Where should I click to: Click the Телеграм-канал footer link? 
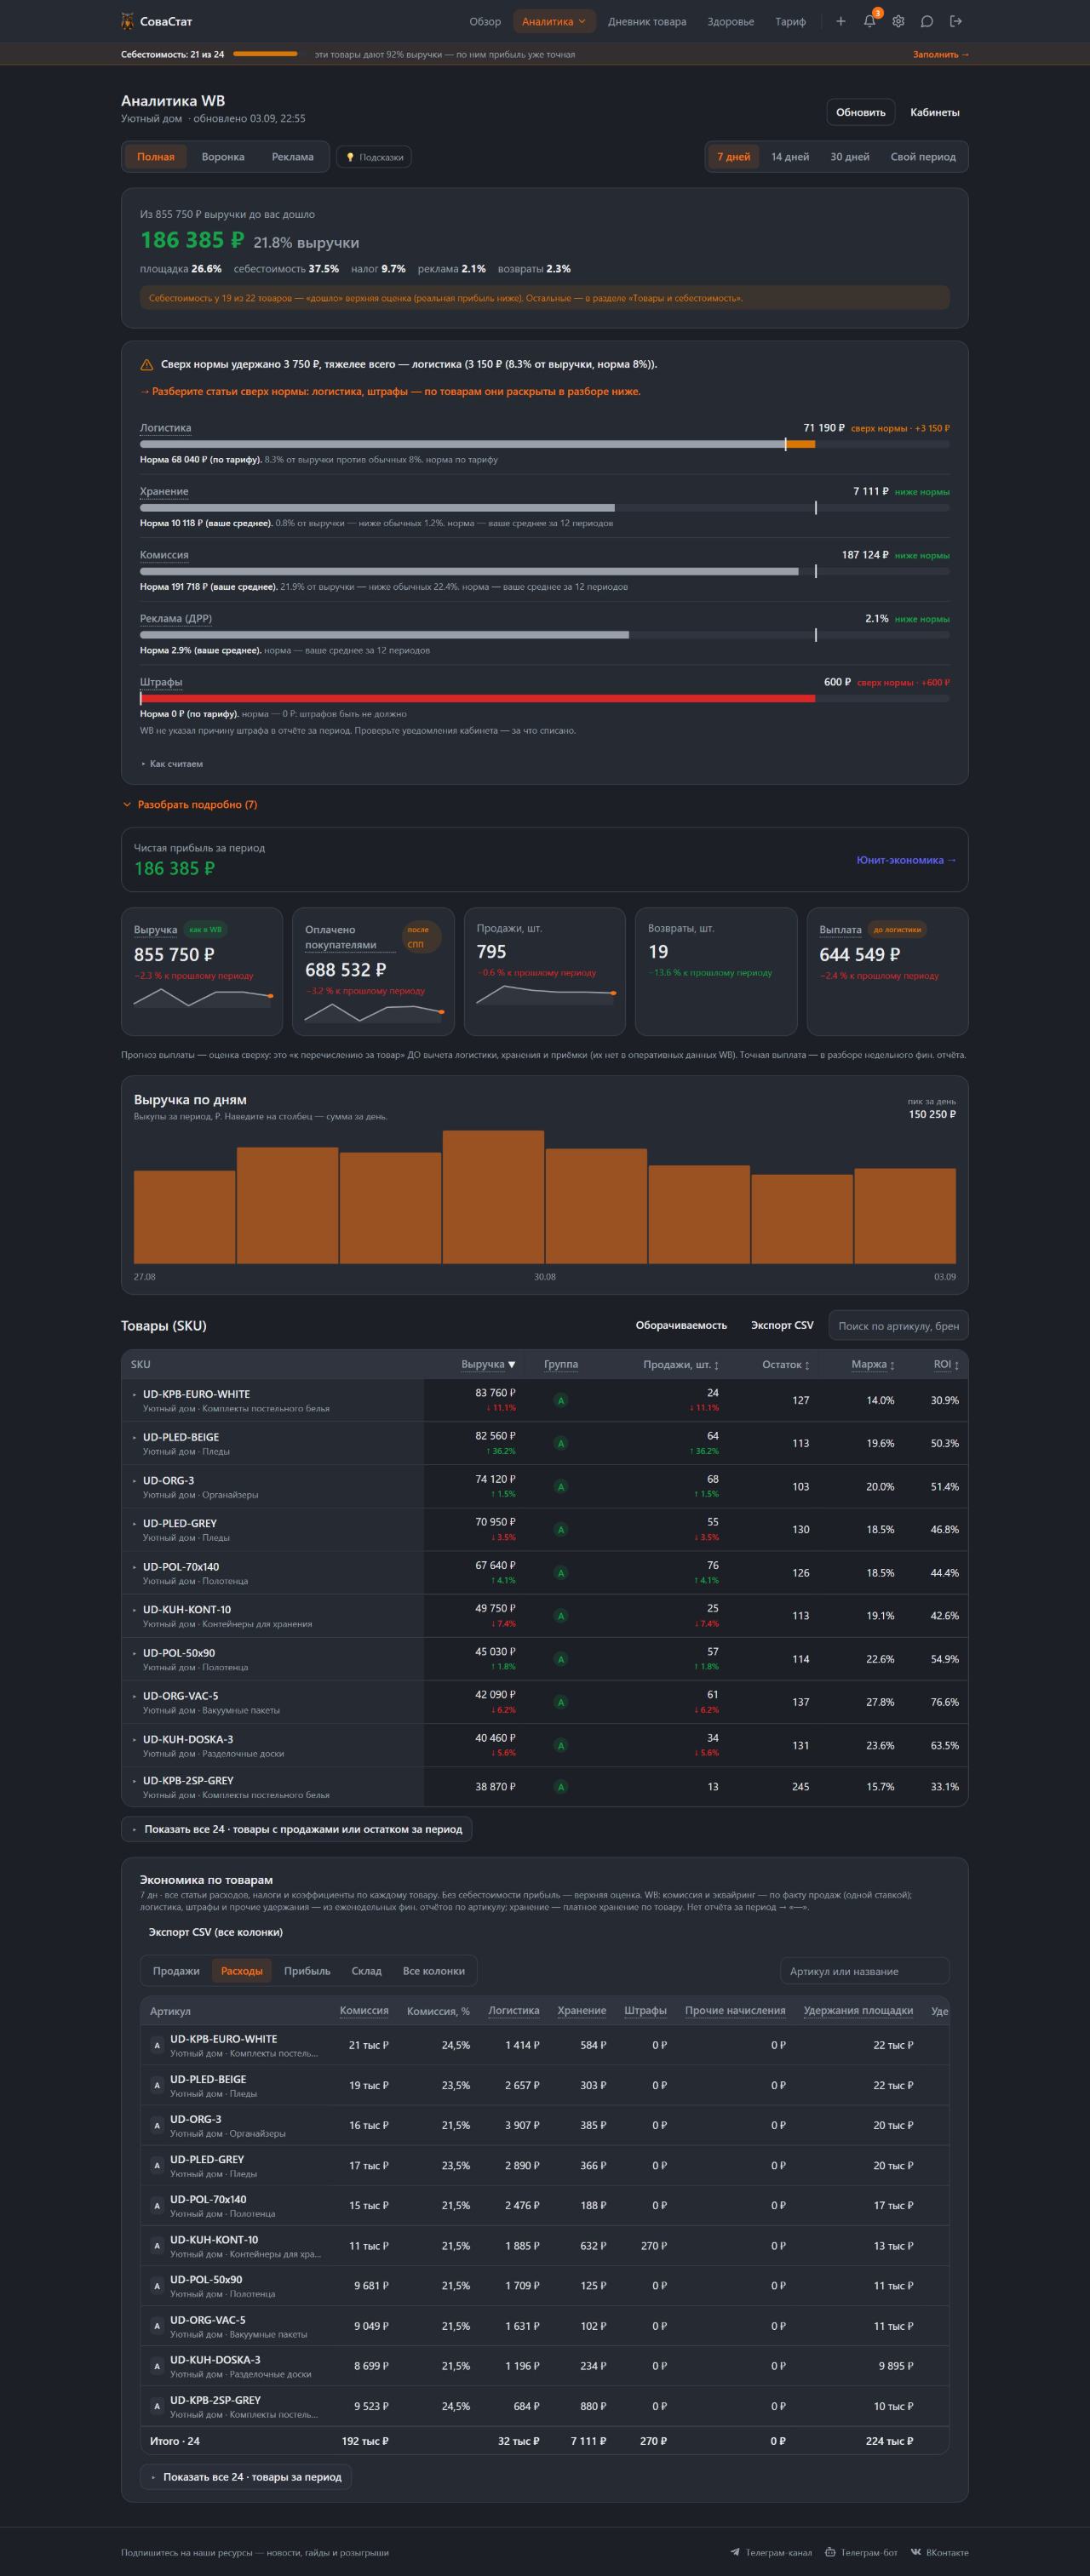771,2551
